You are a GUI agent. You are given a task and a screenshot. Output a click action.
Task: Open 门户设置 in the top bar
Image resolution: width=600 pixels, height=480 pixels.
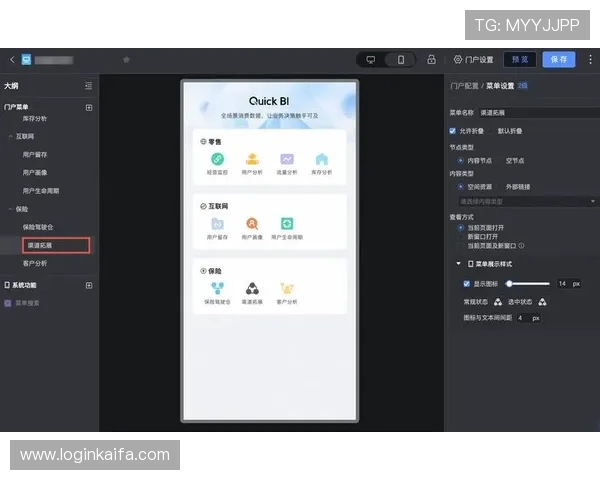click(474, 60)
